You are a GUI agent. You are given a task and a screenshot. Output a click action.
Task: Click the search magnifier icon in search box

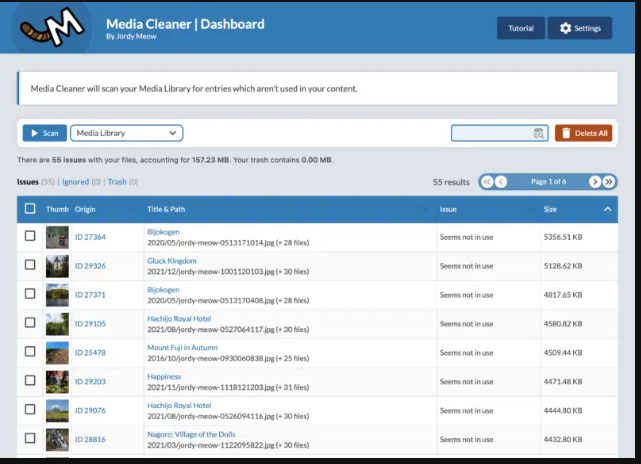(x=538, y=133)
